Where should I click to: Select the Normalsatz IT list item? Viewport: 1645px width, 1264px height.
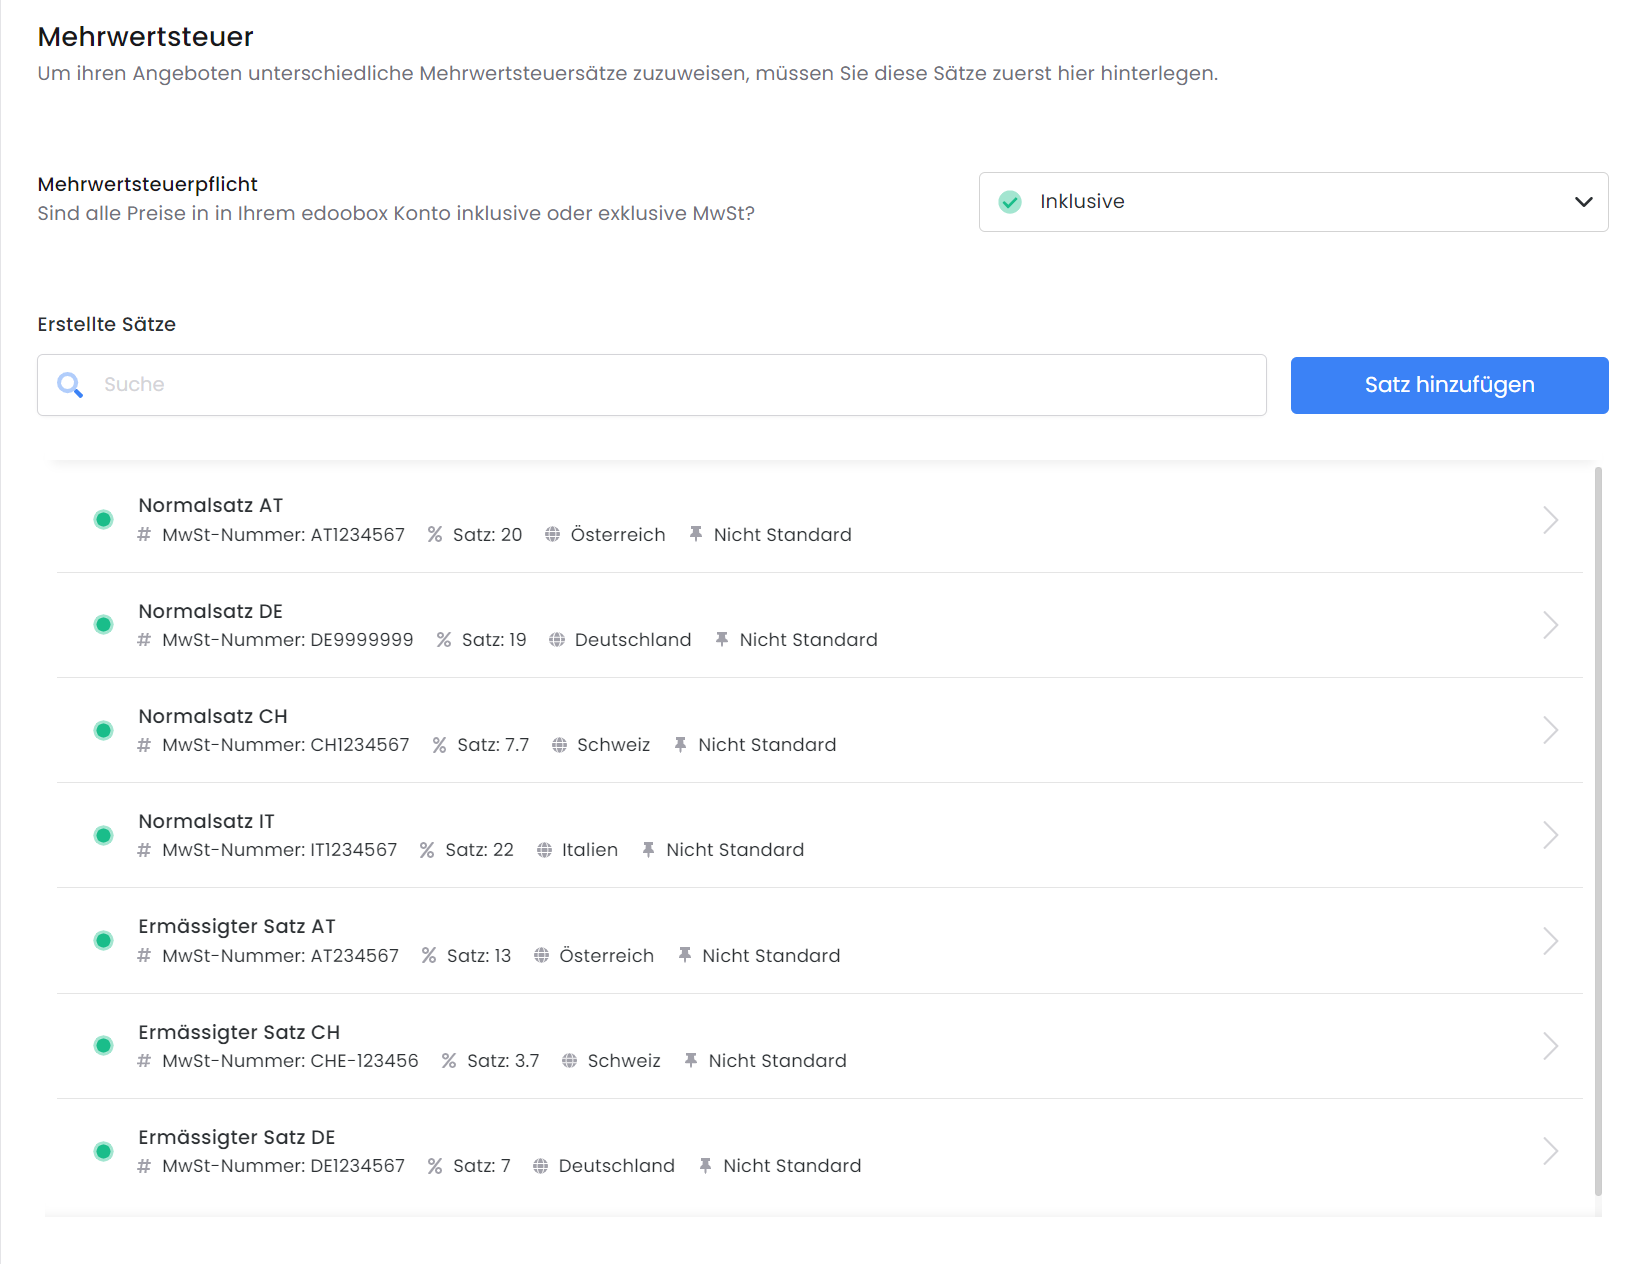pyautogui.click(x=820, y=835)
